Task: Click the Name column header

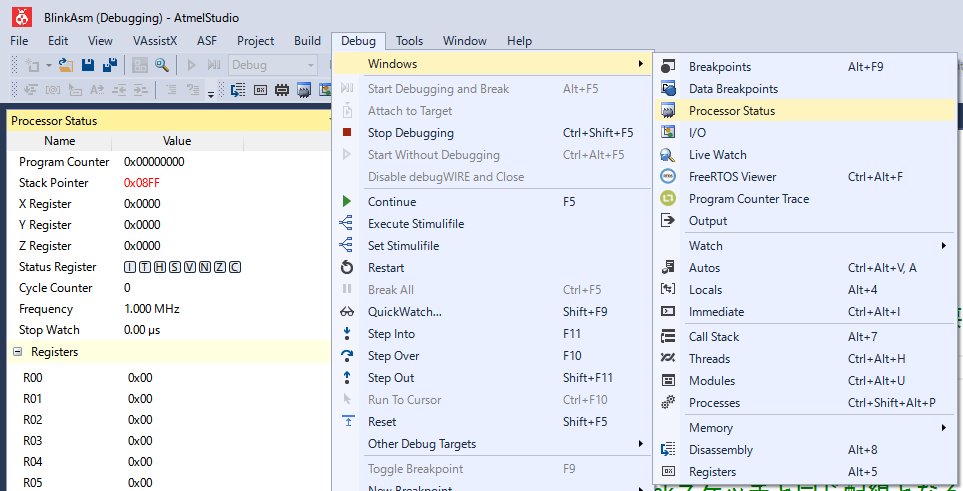Action: click(60, 141)
